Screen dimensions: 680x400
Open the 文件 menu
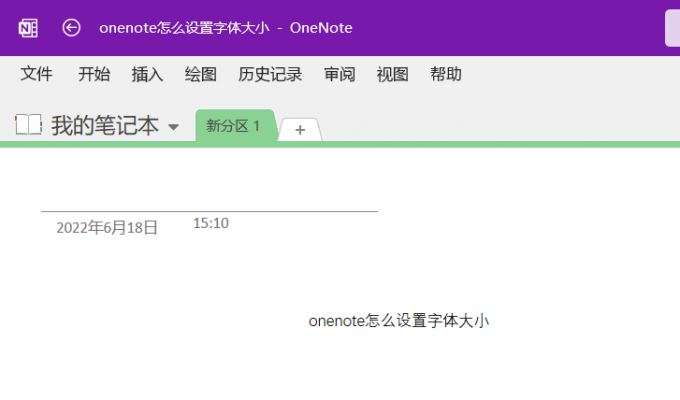(x=36, y=74)
